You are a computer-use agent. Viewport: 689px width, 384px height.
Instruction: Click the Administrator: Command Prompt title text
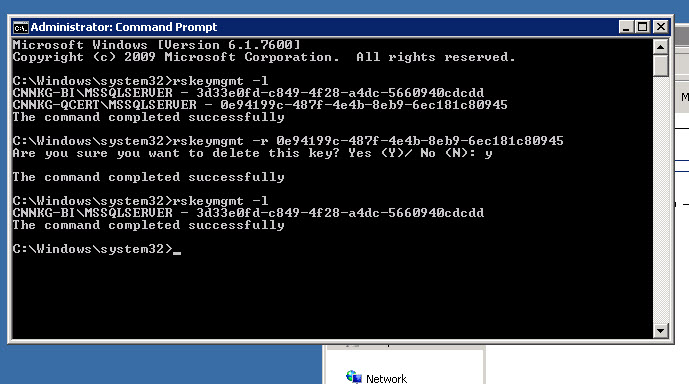(123, 27)
